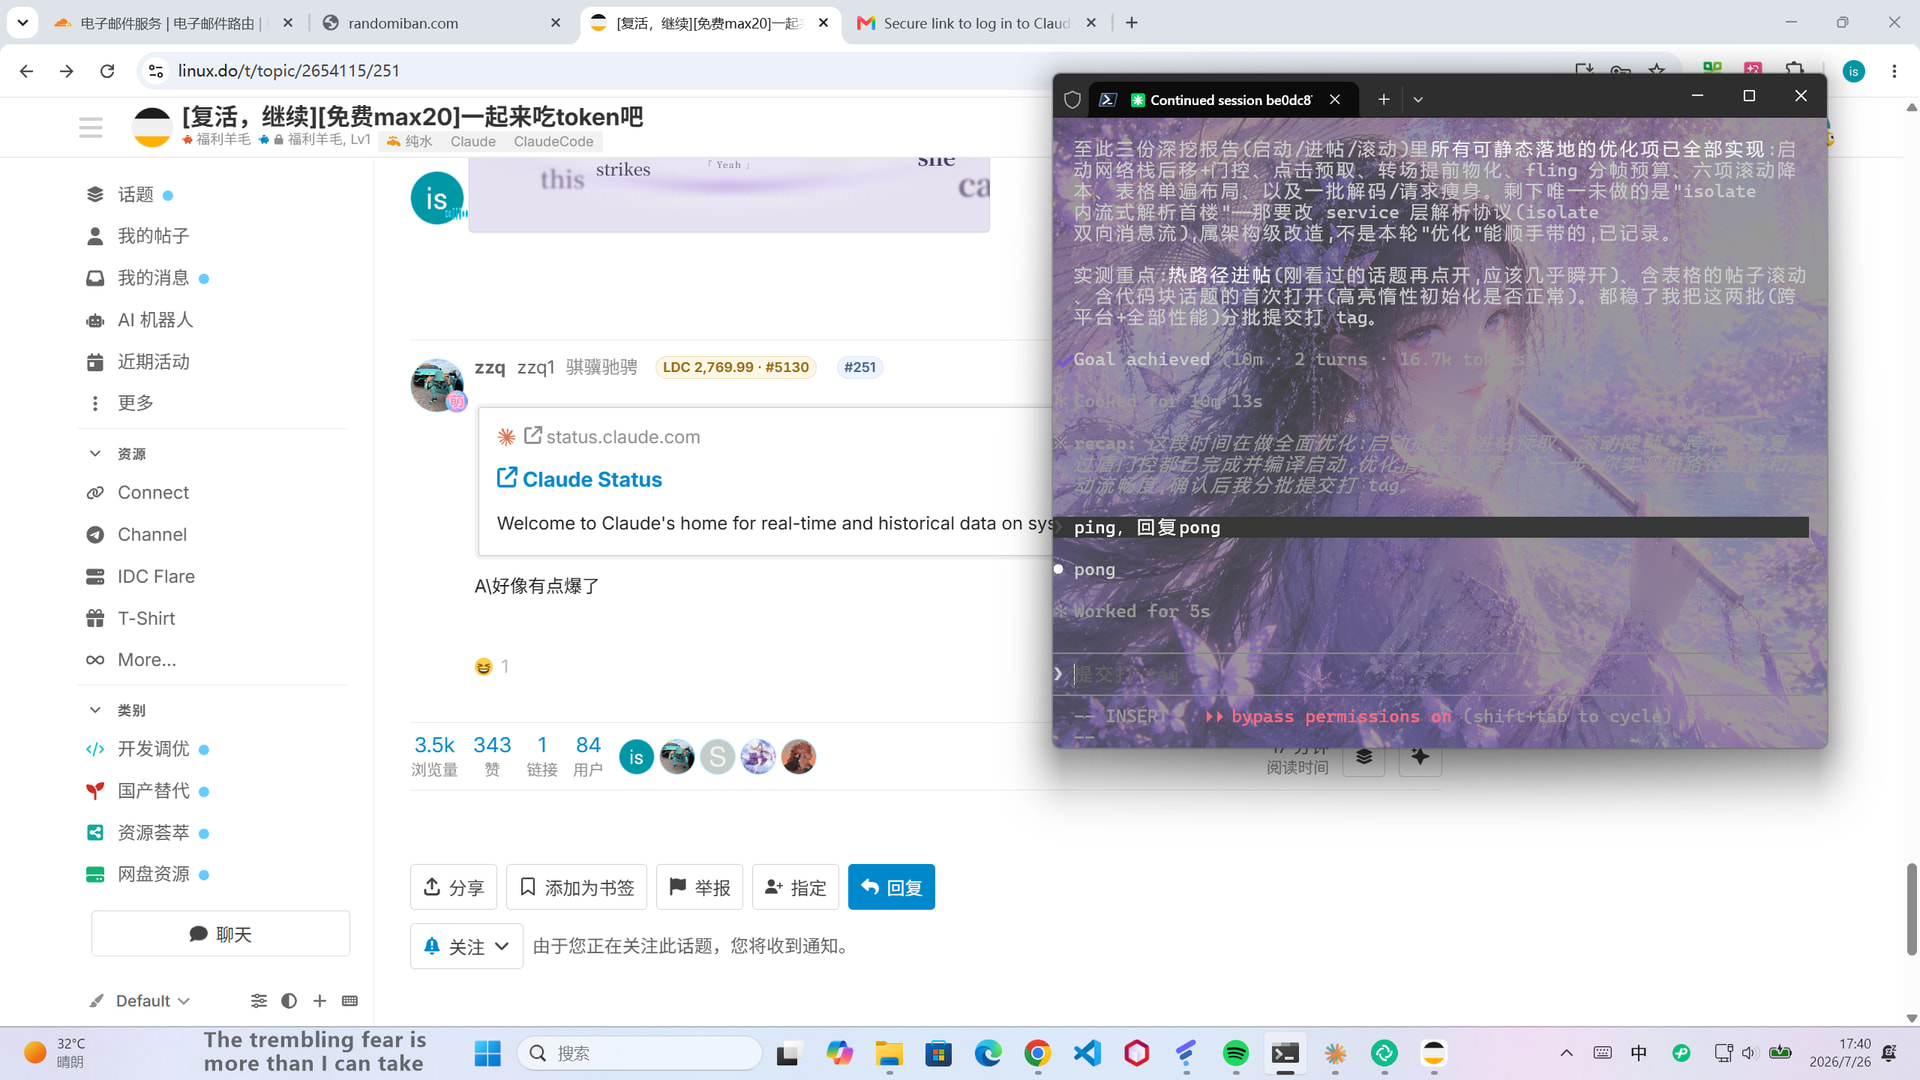
Task: Open the Claude app from the taskbar
Action: click(1335, 1053)
